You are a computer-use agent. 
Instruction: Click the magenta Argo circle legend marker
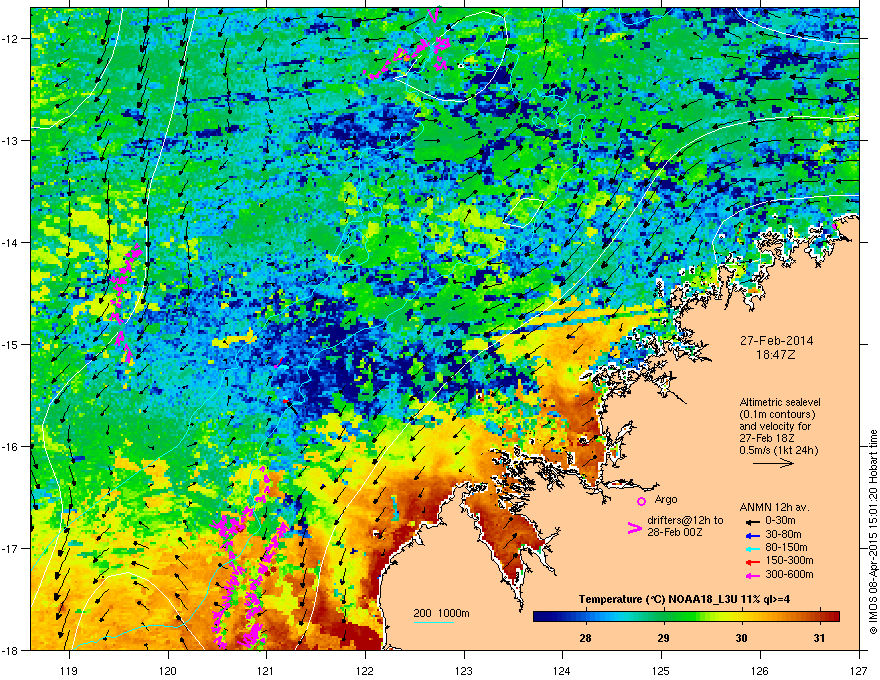click(641, 501)
